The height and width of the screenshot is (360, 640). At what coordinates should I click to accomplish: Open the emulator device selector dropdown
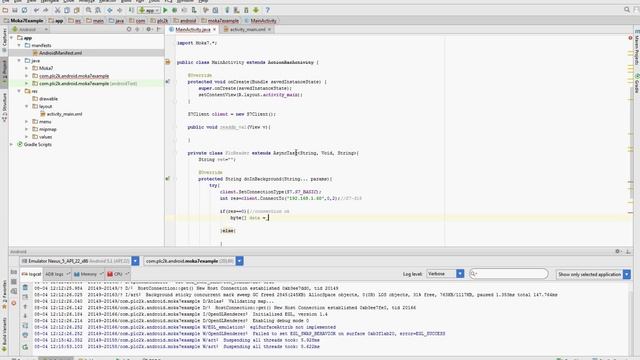coord(135,261)
